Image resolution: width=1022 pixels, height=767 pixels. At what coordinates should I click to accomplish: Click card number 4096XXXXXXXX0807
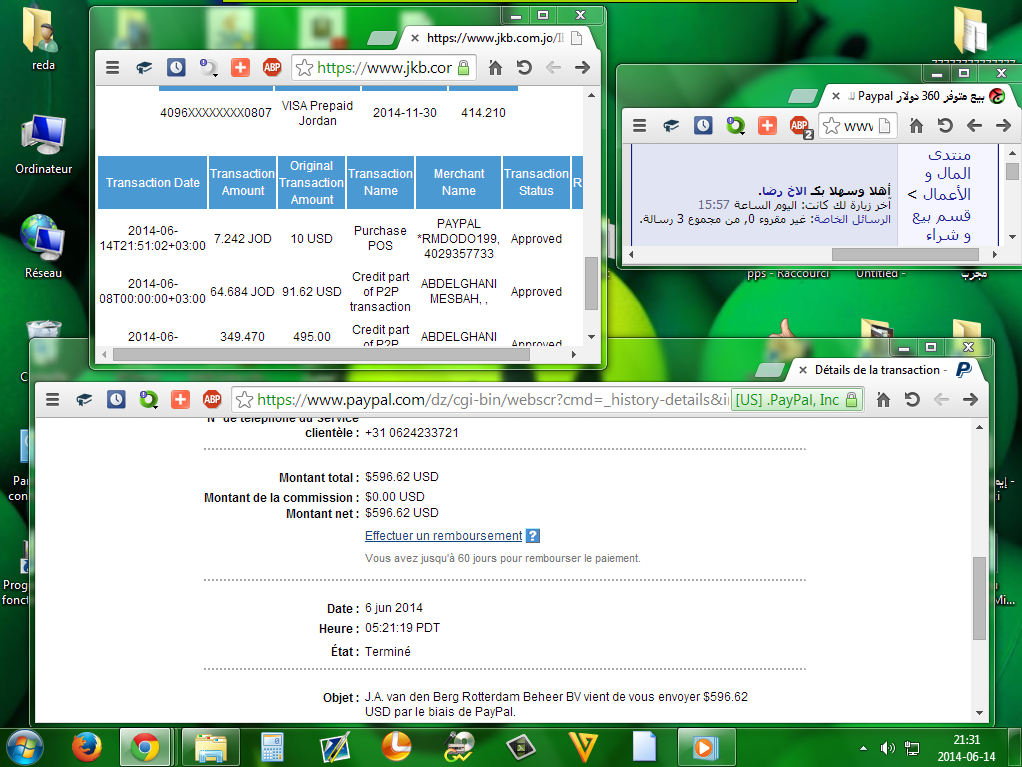[216, 113]
